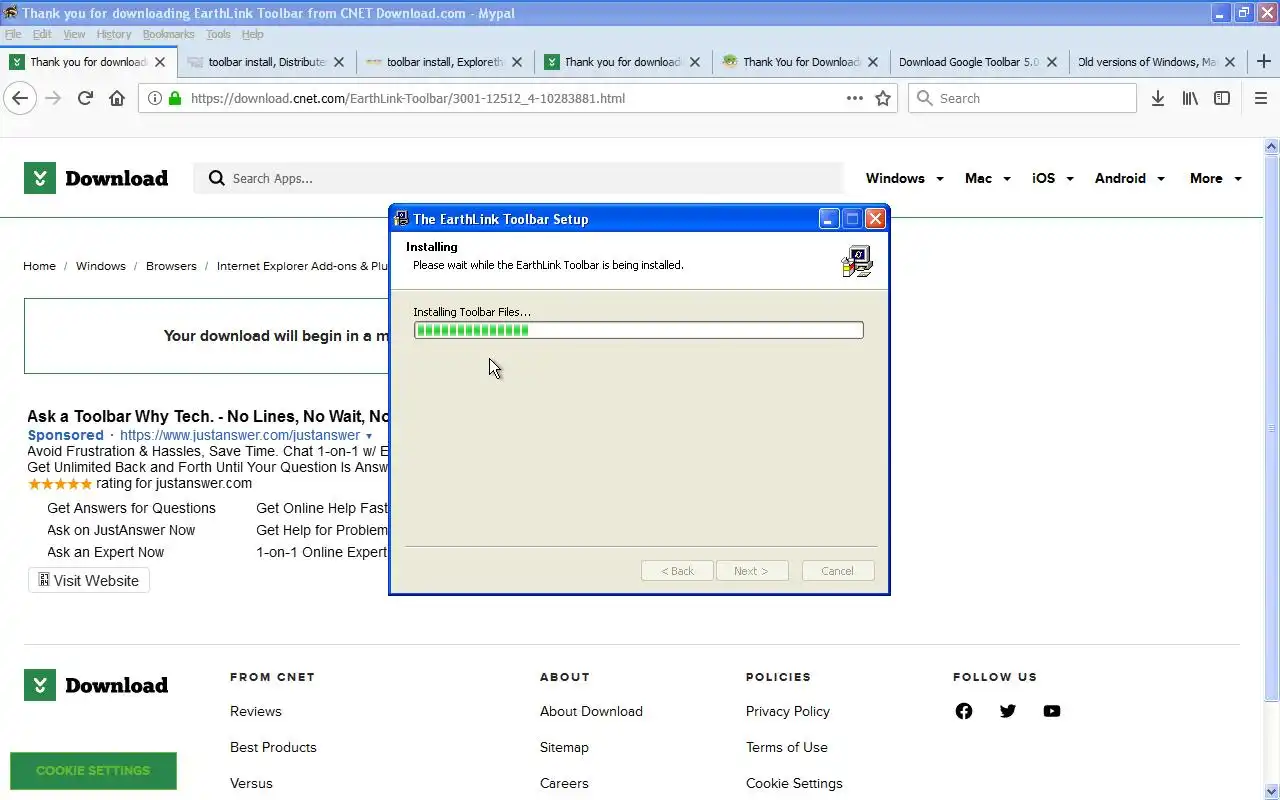Open the Best Products footer link
Viewport: 1280px width, 800px height.
tap(273, 747)
